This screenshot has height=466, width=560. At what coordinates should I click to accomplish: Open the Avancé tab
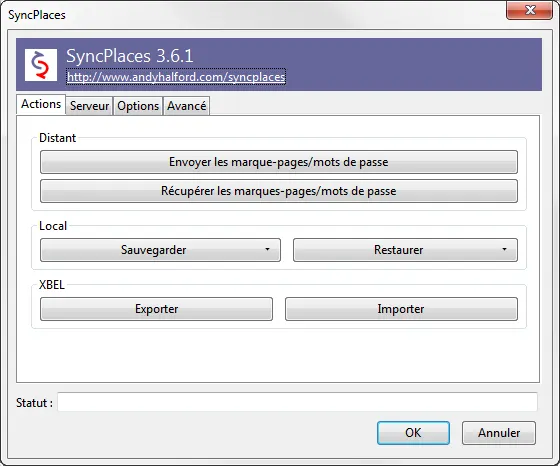point(186,106)
